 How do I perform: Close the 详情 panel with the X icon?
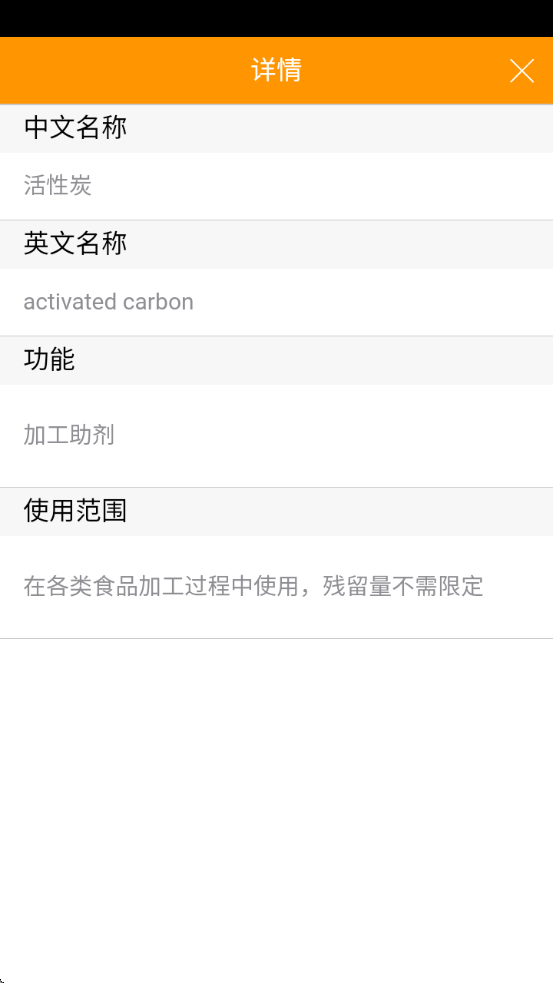pos(522,71)
